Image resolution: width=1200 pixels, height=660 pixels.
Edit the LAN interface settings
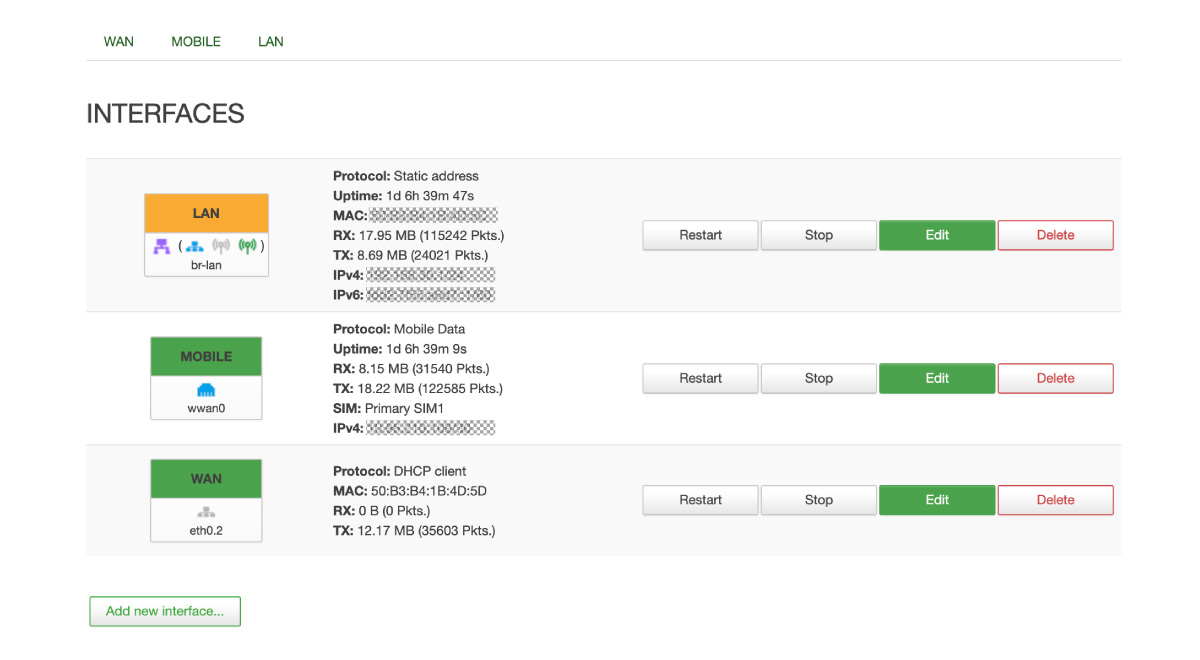937,235
